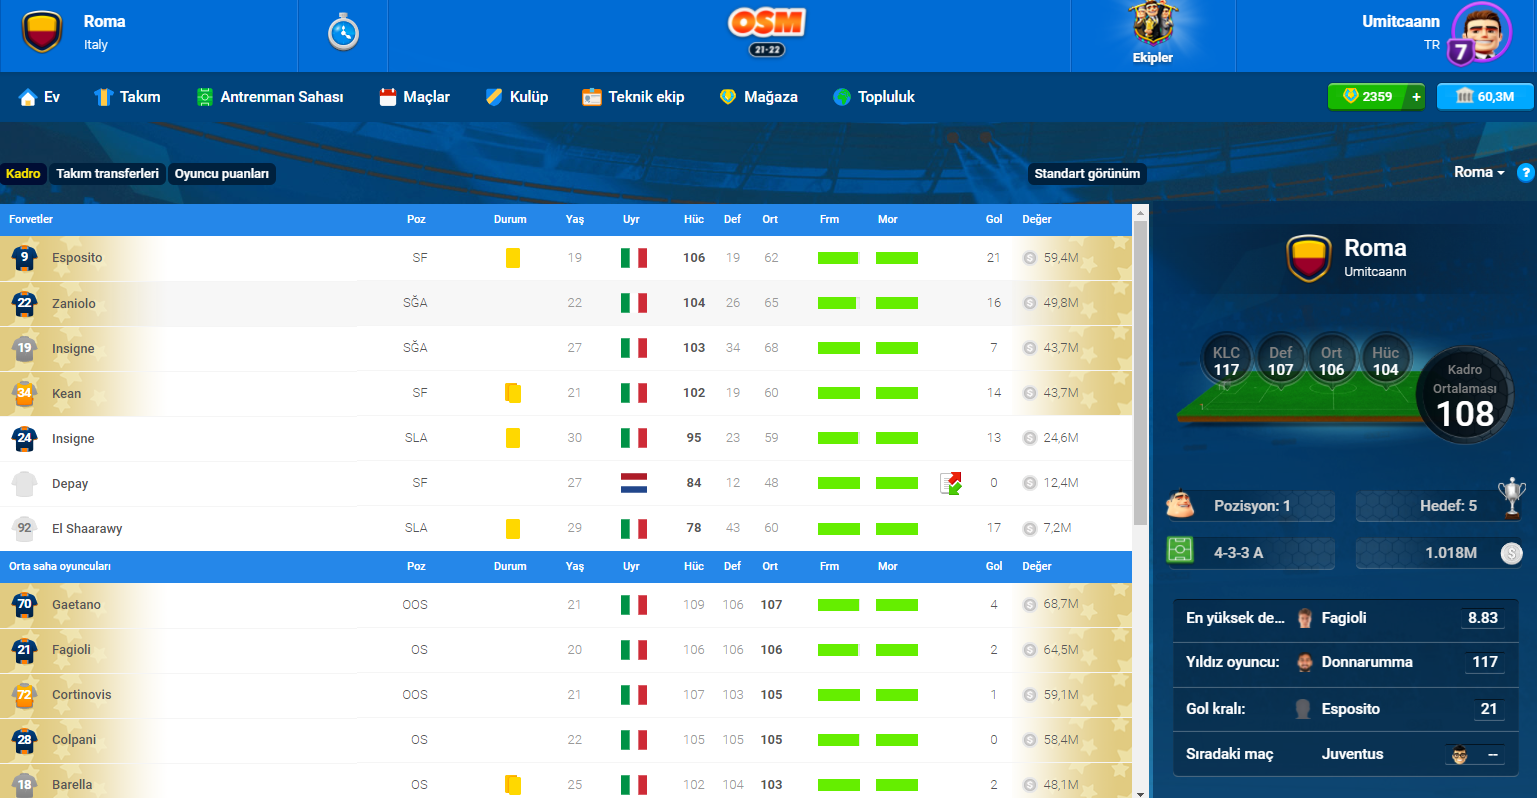This screenshot has height=798, width=1537.
Task: Open the Mağaza shop menu
Action: tap(758, 97)
